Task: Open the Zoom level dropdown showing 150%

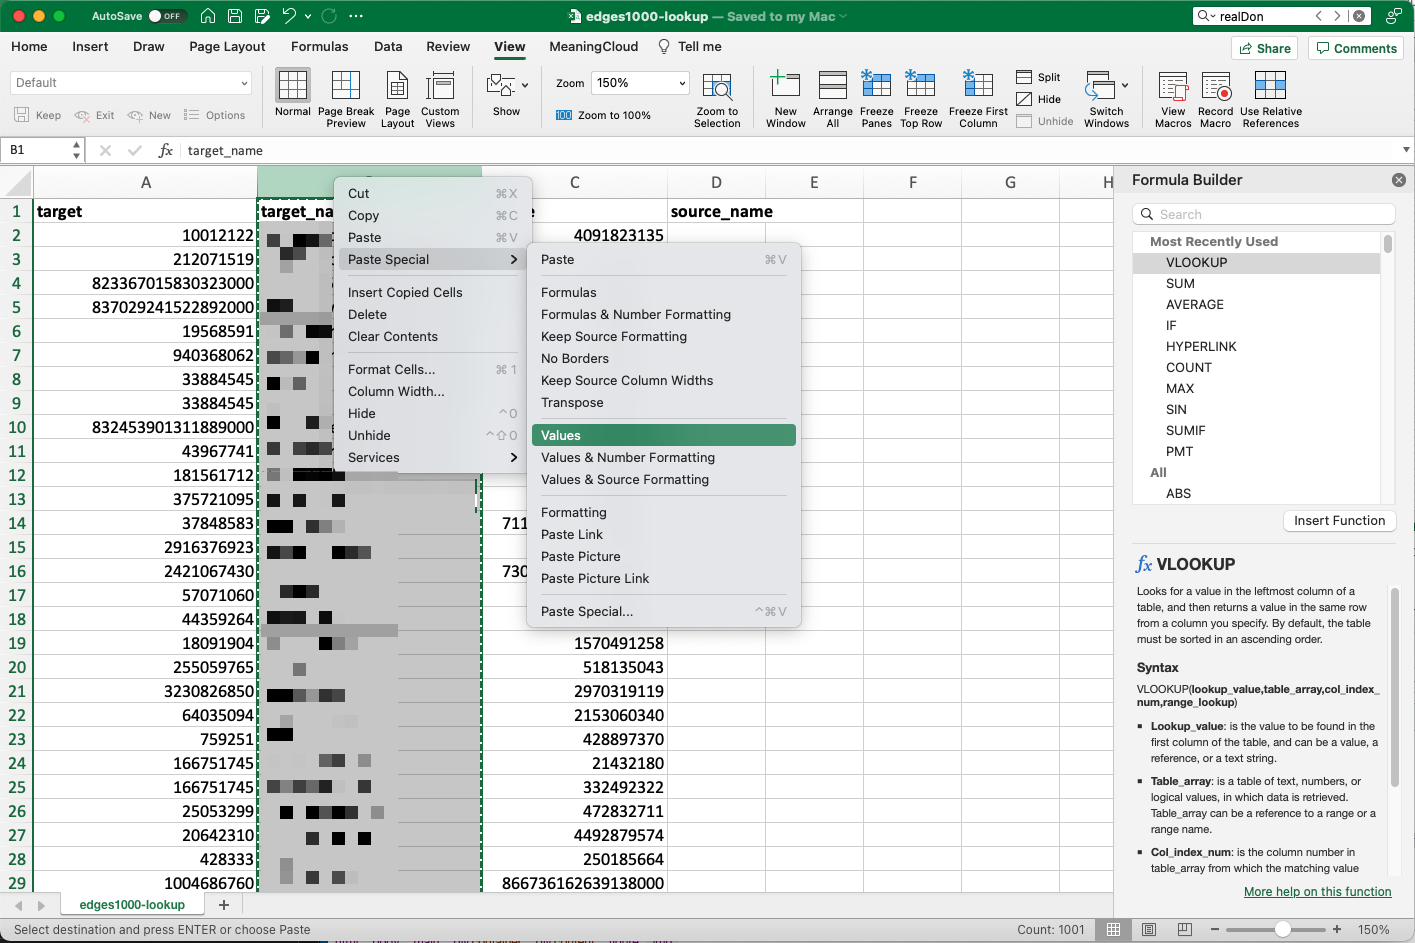Action: pyautogui.click(x=640, y=82)
